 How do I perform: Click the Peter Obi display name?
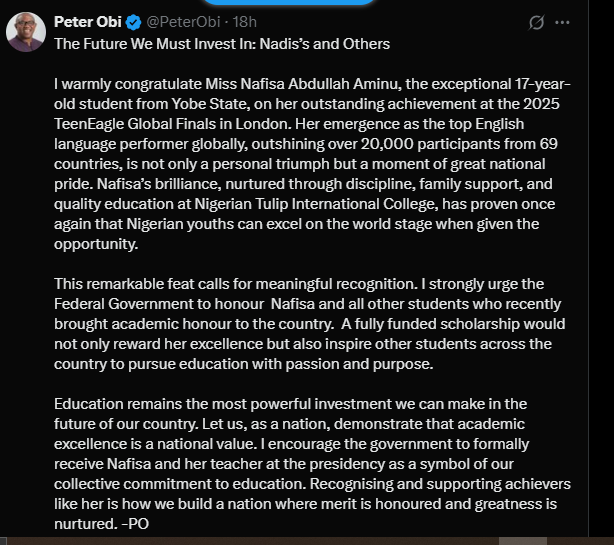coord(88,22)
